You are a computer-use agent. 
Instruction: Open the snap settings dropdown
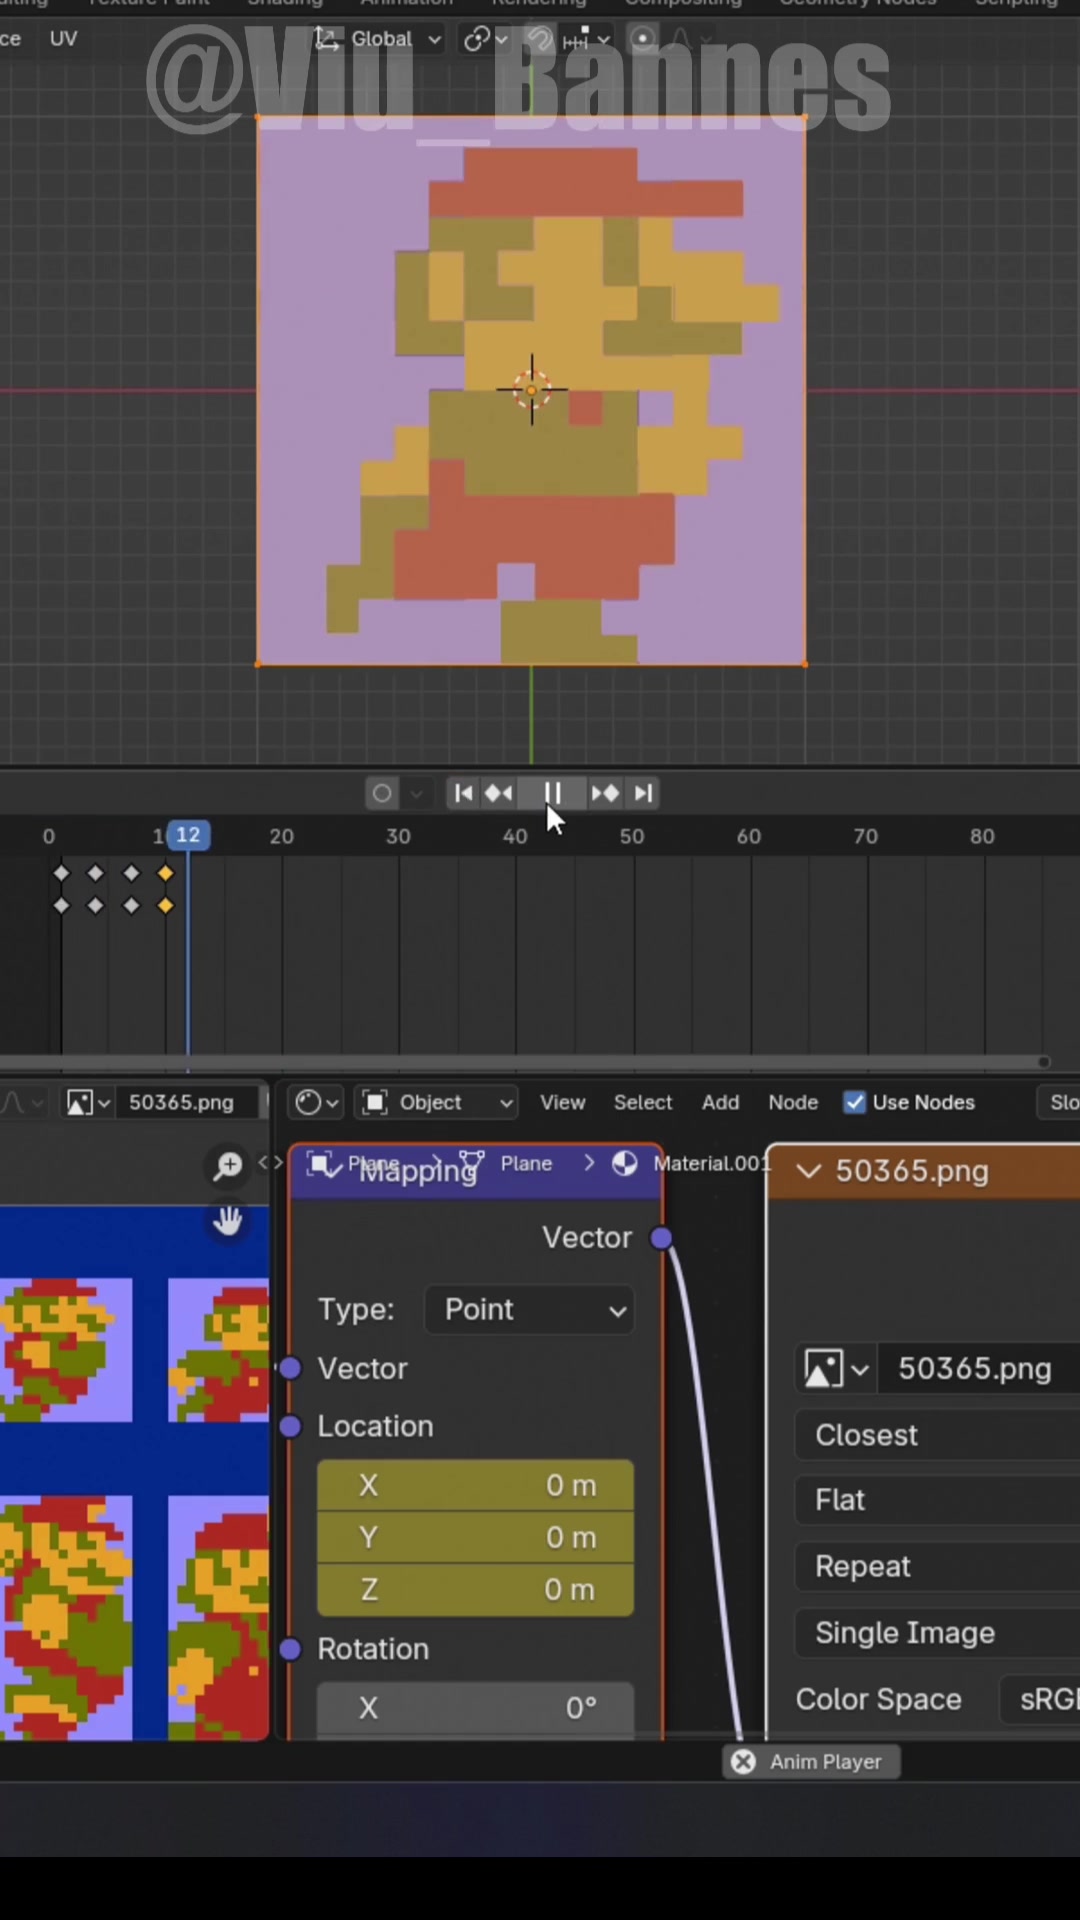pos(586,39)
